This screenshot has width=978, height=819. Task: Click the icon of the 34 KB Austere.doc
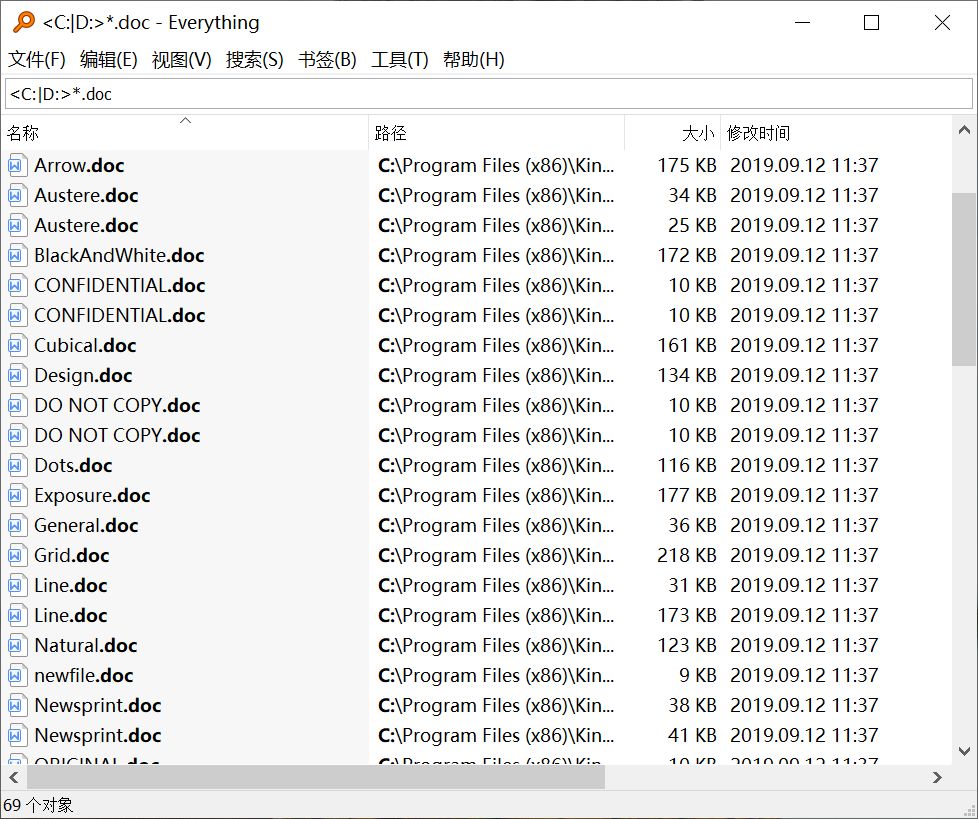point(16,196)
